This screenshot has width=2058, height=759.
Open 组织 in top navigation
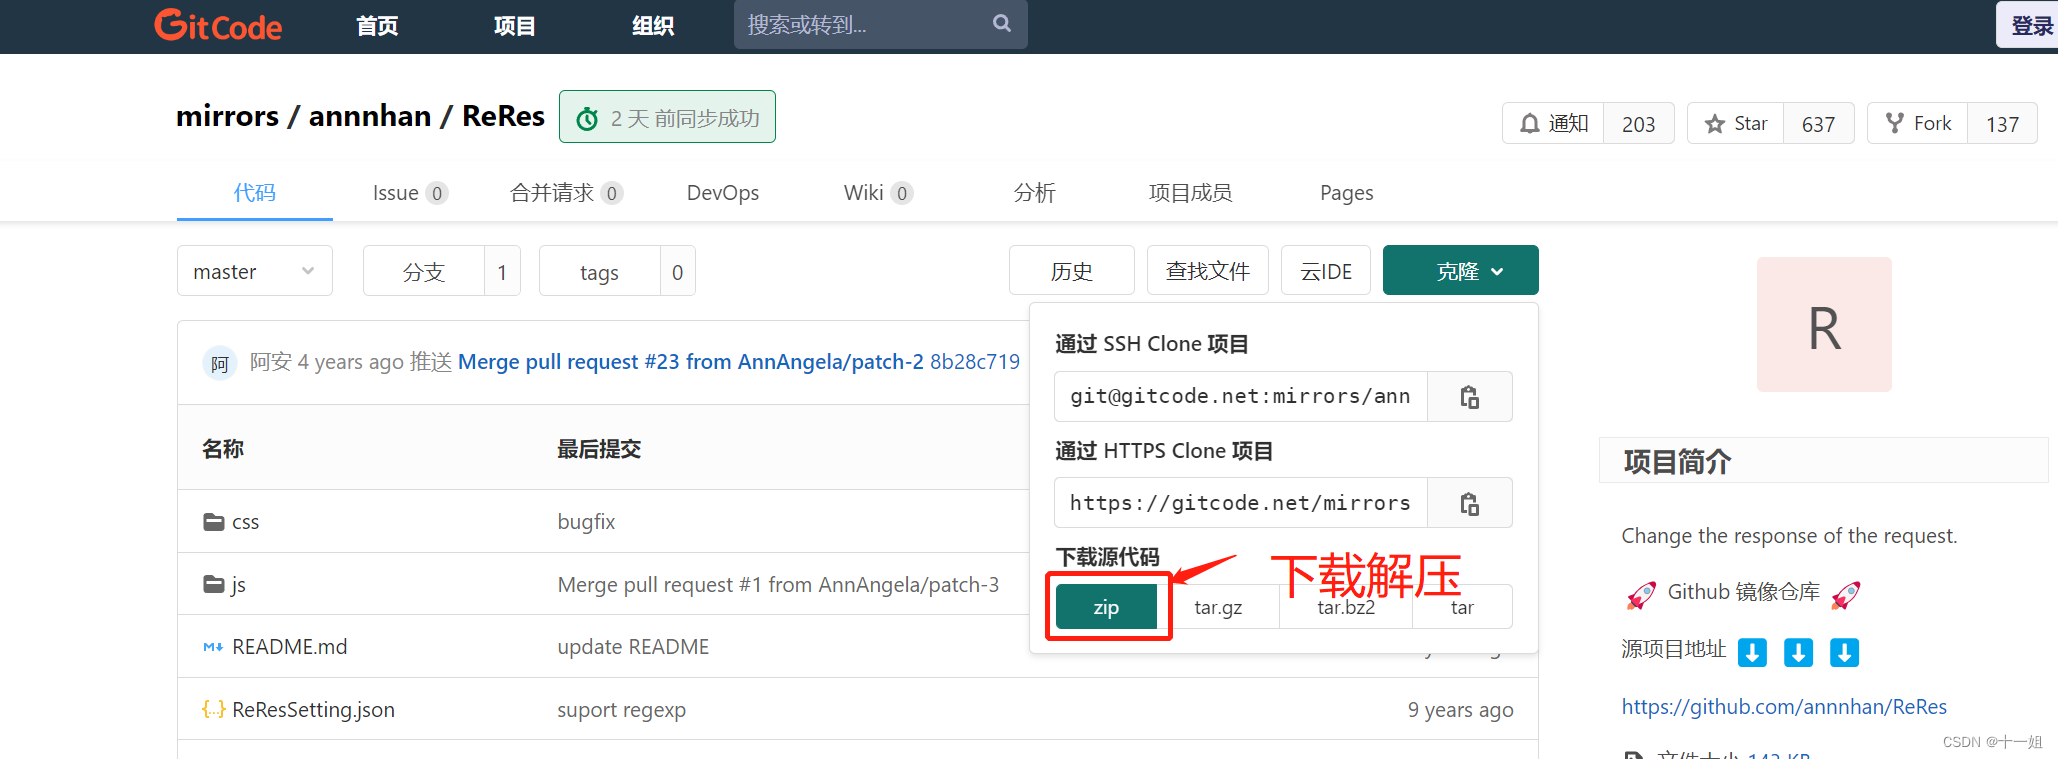click(x=653, y=25)
